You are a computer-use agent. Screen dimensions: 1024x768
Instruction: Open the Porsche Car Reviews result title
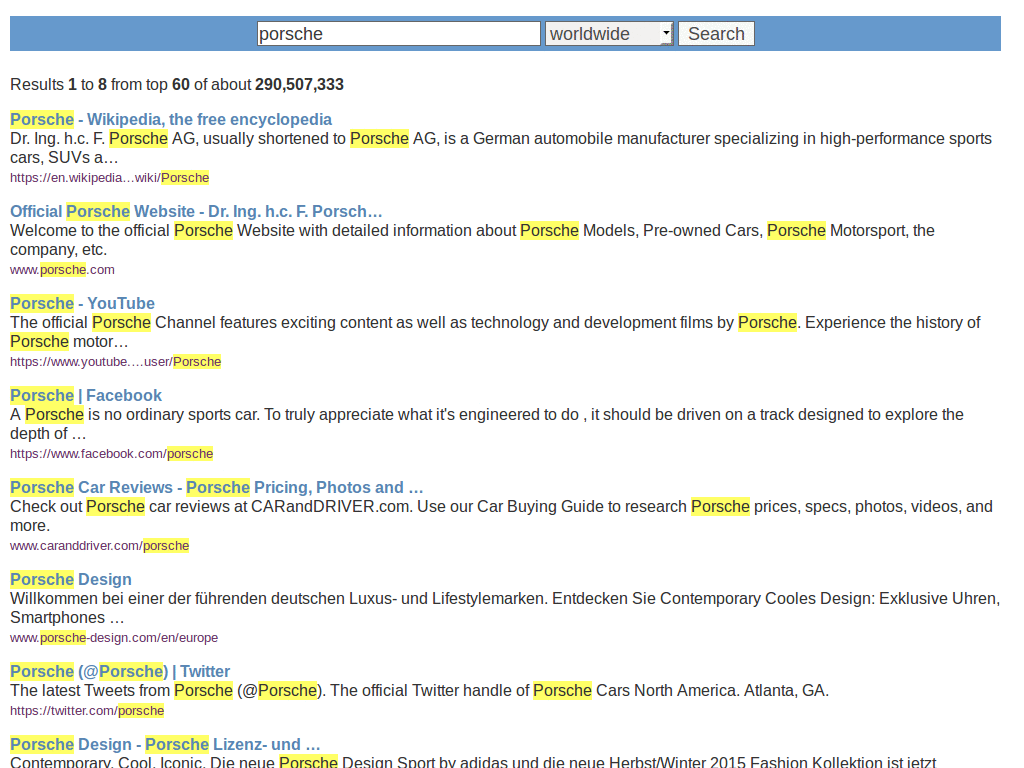click(x=216, y=488)
